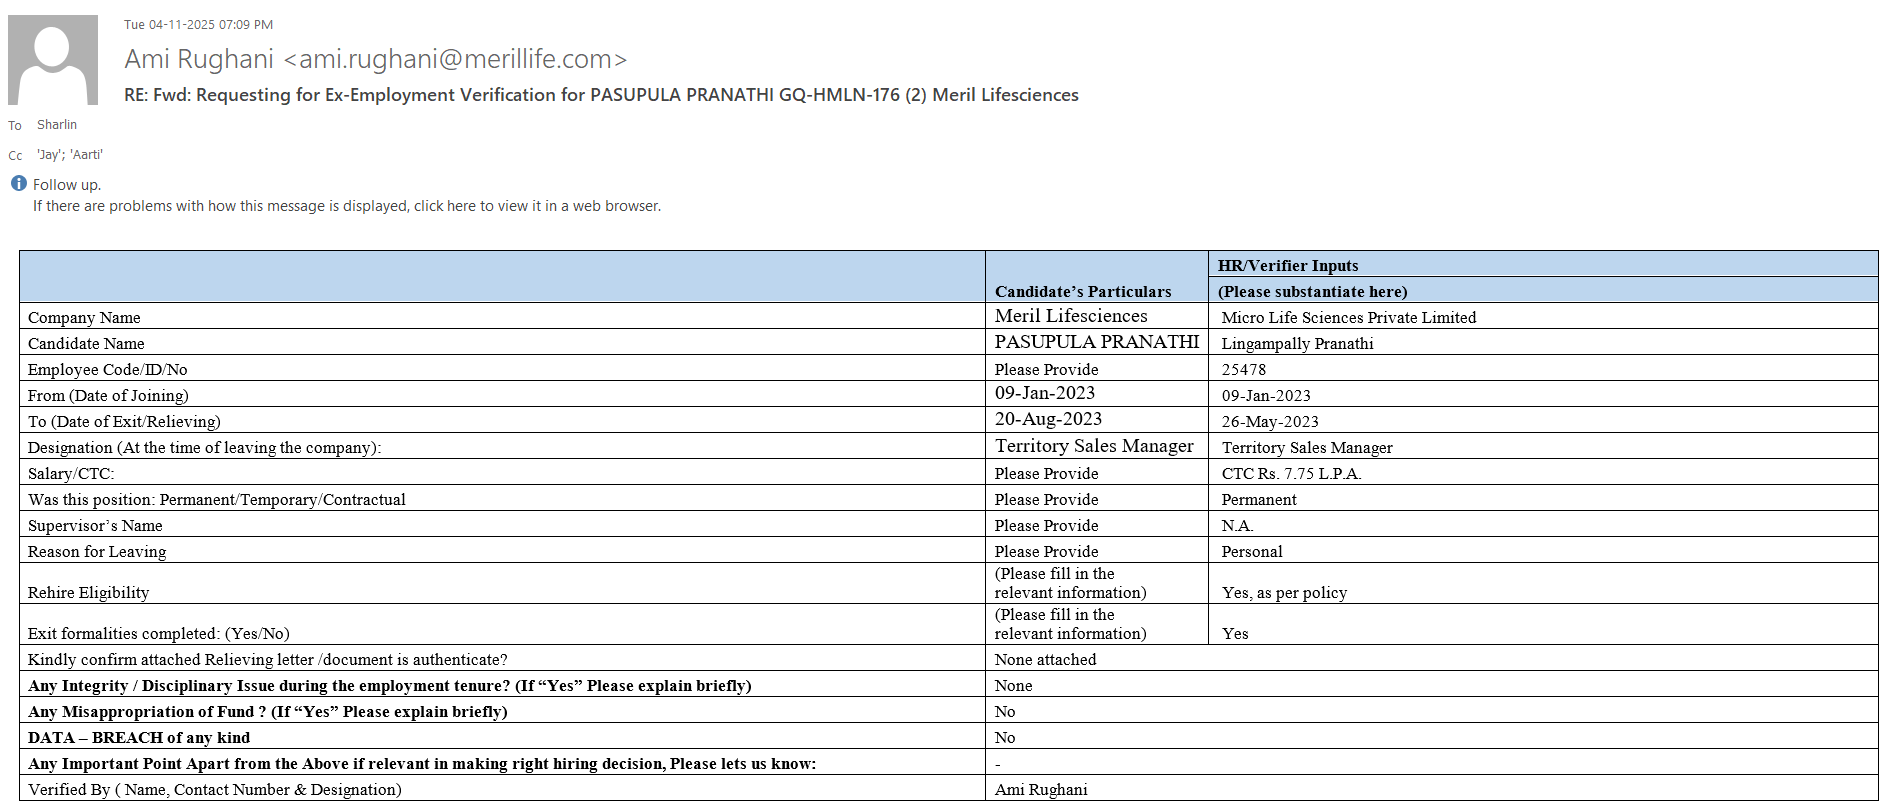Image resolution: width=1882 pixels, height=812 pixels.
Task: Click 'No' in the DATA BREACH row
Action: point(1005,738)
